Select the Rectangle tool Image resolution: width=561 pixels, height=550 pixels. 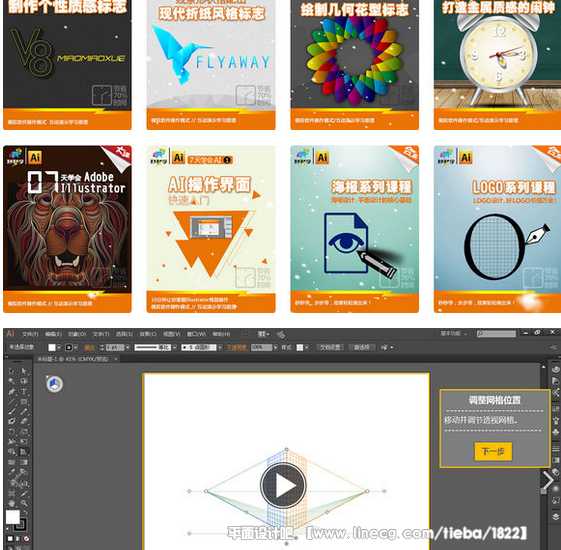coord(24,401)
